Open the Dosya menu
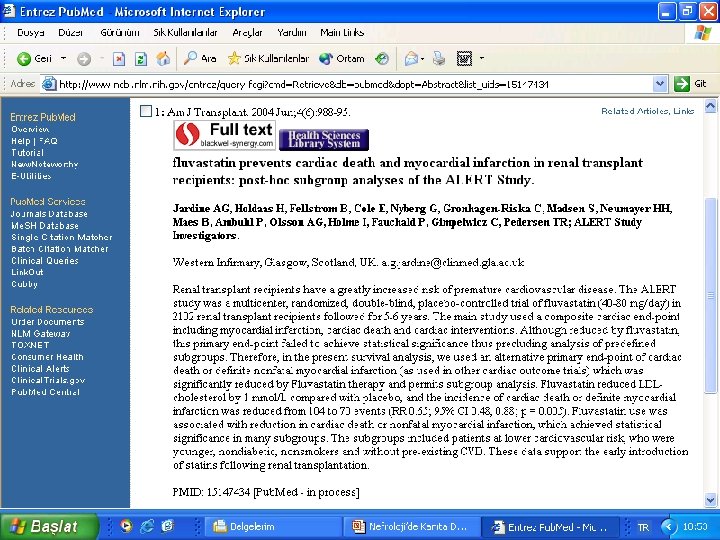Viewport: 720px width, 540px height. coord(31,33)
